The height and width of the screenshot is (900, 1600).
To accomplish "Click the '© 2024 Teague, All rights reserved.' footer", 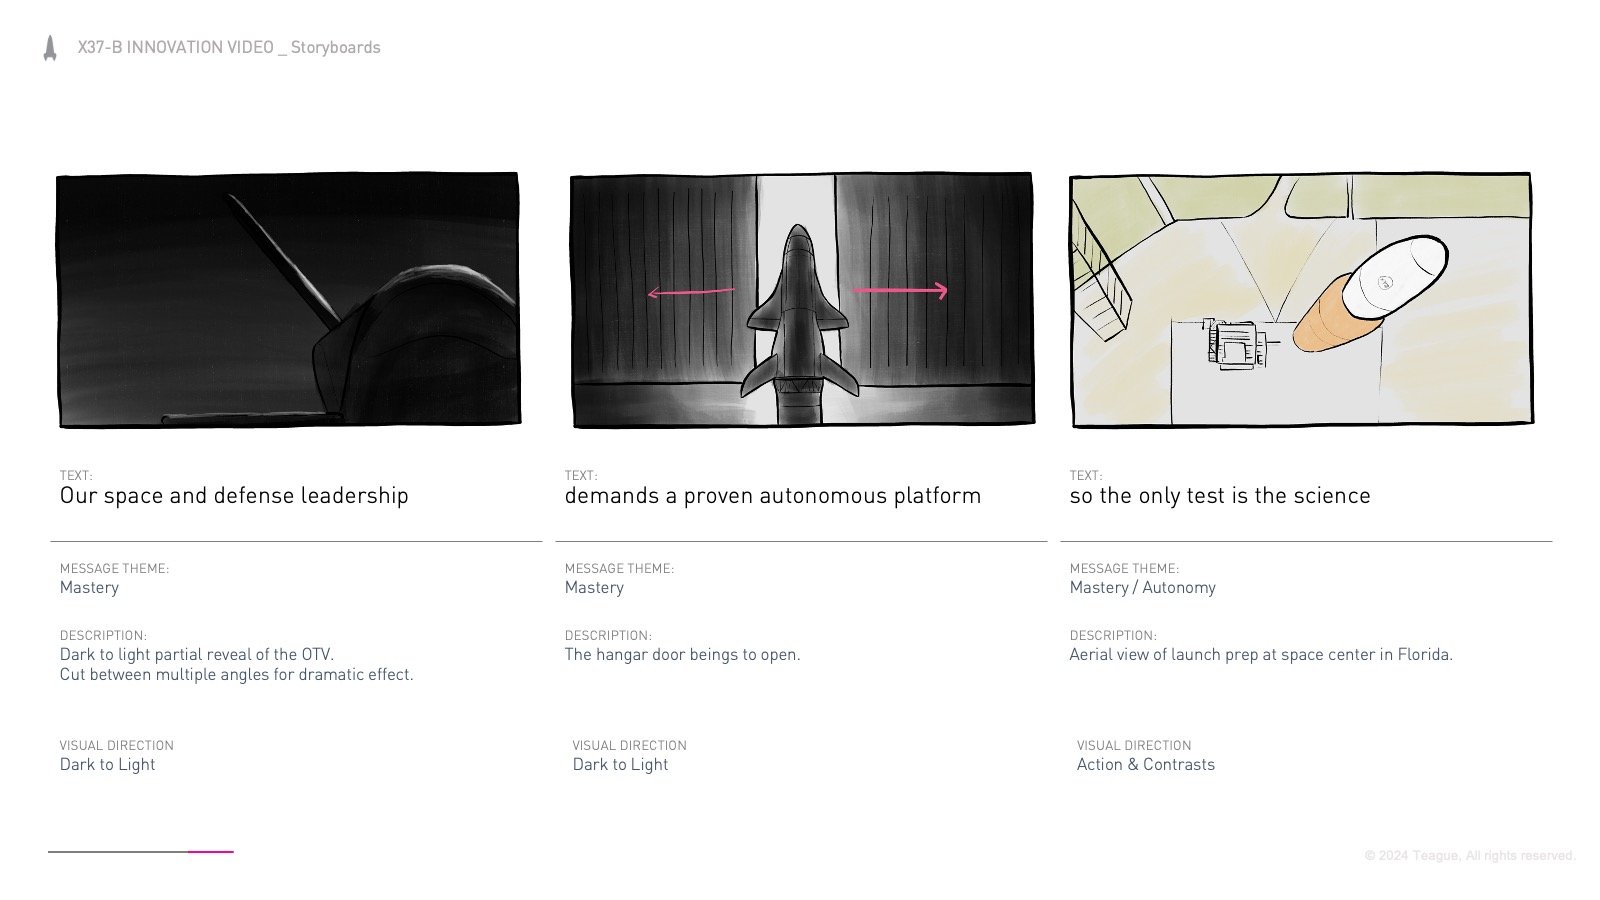I will [x=1470, y=856].
